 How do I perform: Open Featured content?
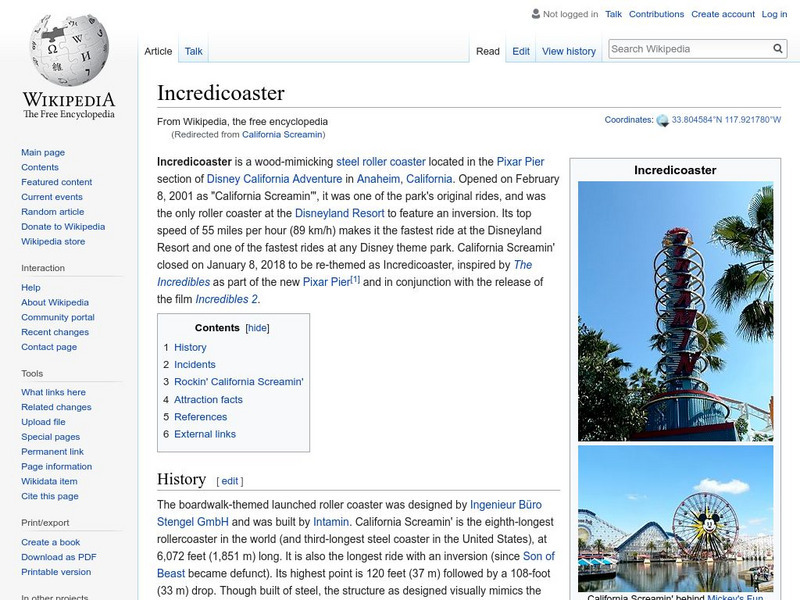coord(57,182)
